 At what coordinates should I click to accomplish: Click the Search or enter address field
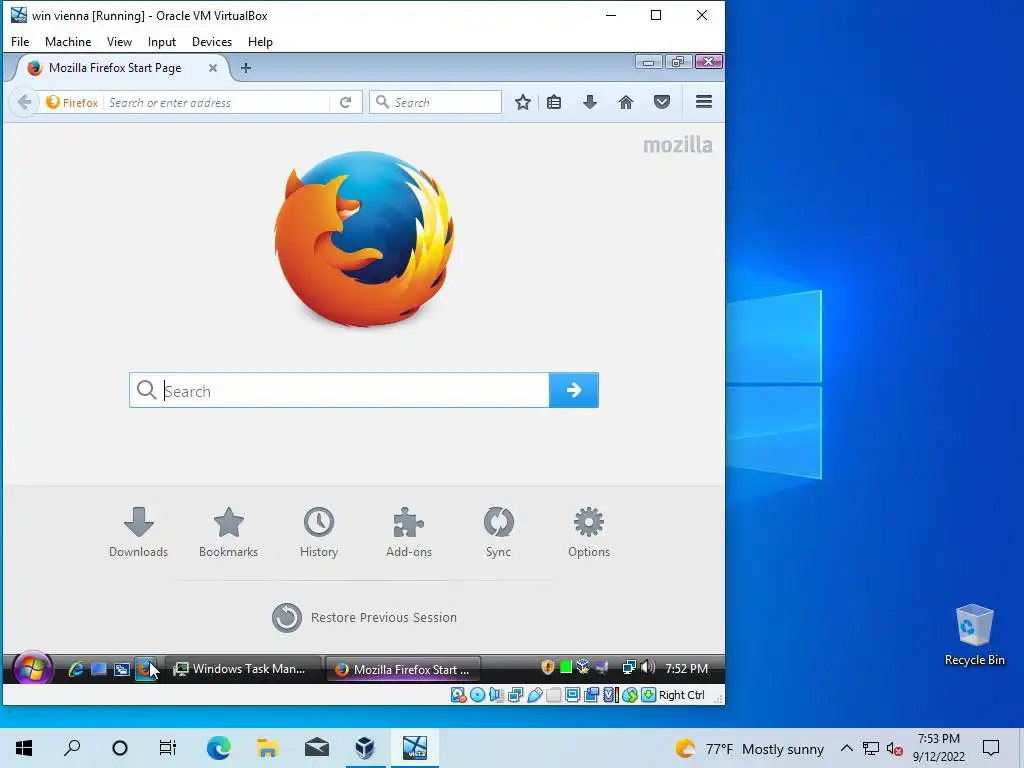[217, 103]
